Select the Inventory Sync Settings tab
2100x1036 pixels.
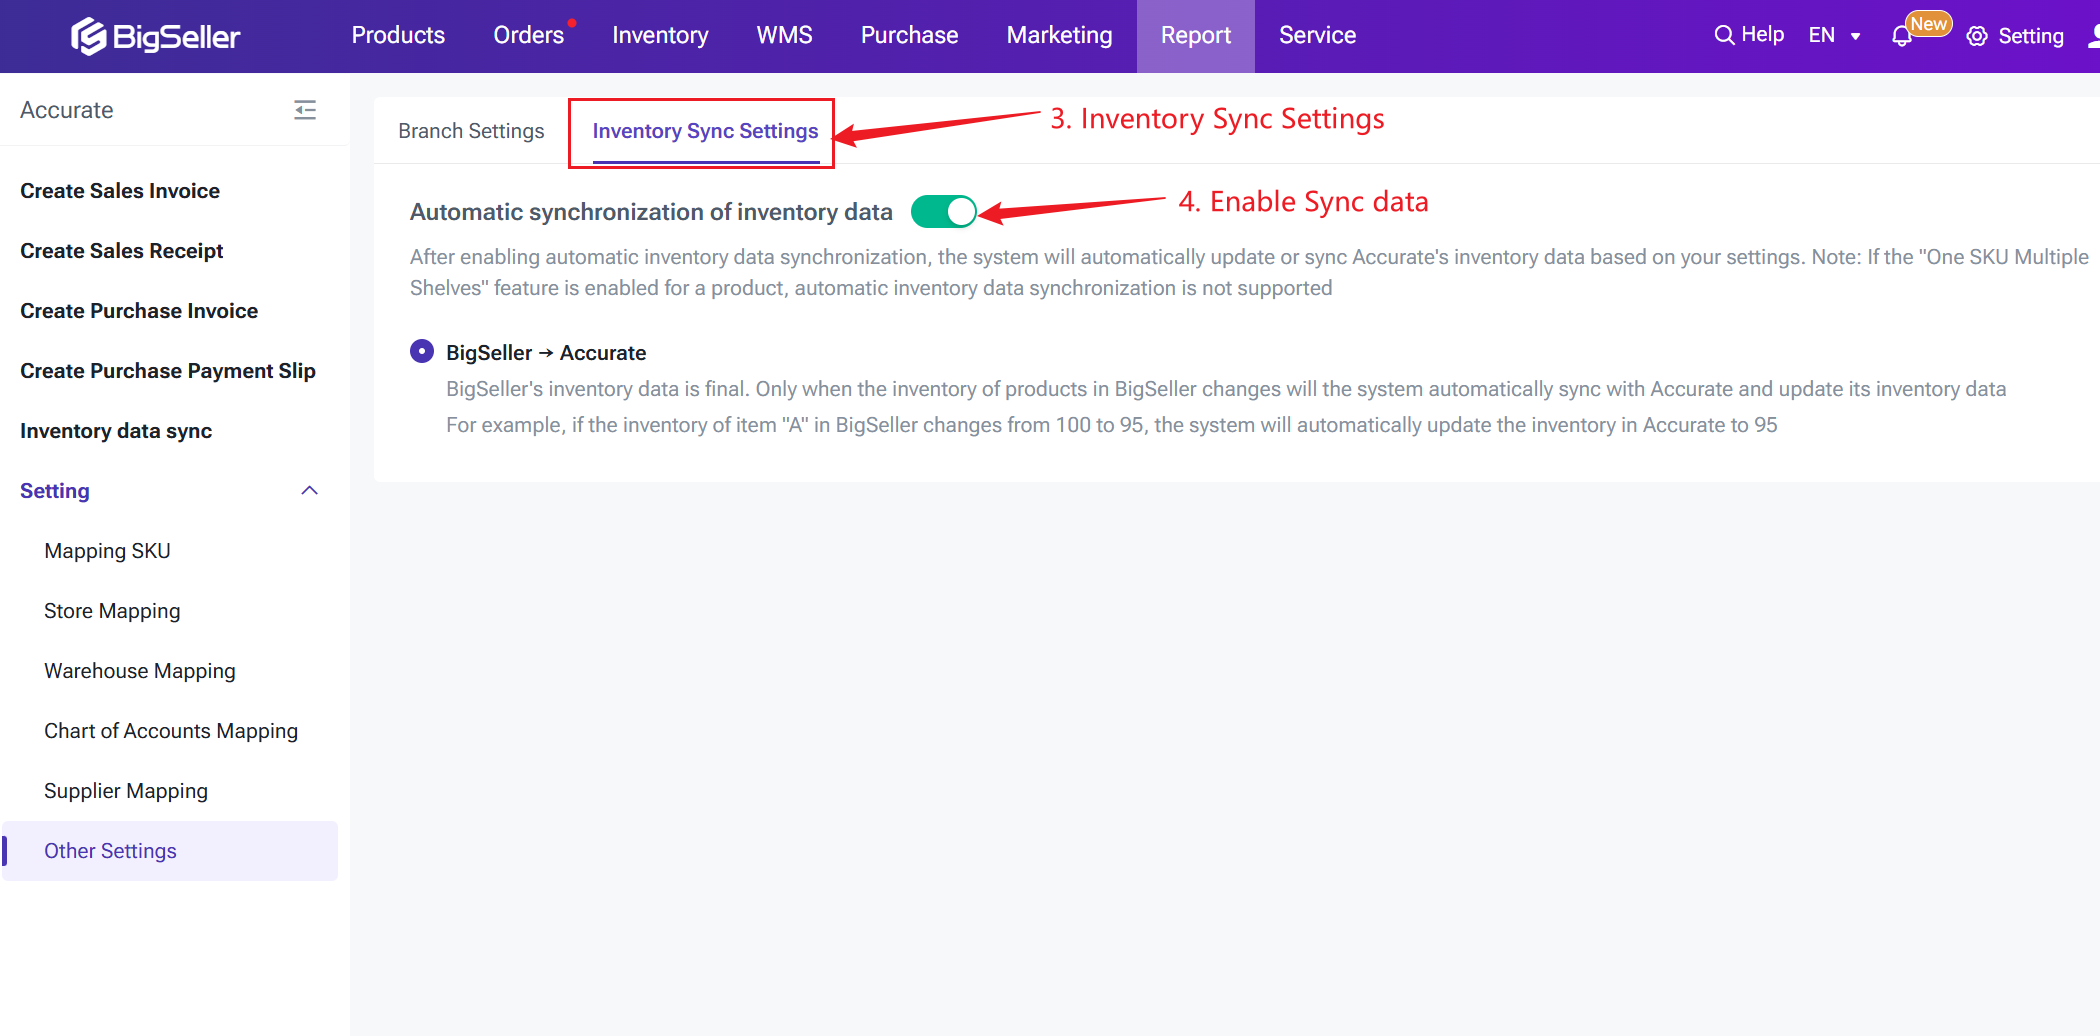(705, 131)
